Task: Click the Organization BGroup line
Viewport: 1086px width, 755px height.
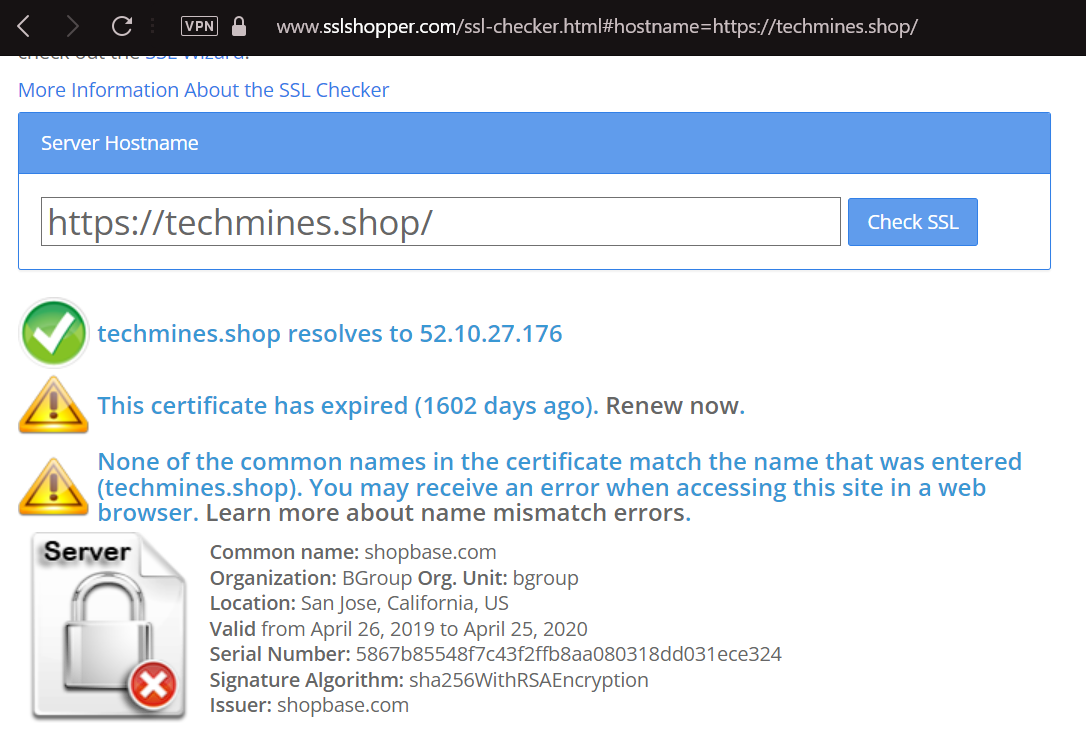Action: click(394, 578)
